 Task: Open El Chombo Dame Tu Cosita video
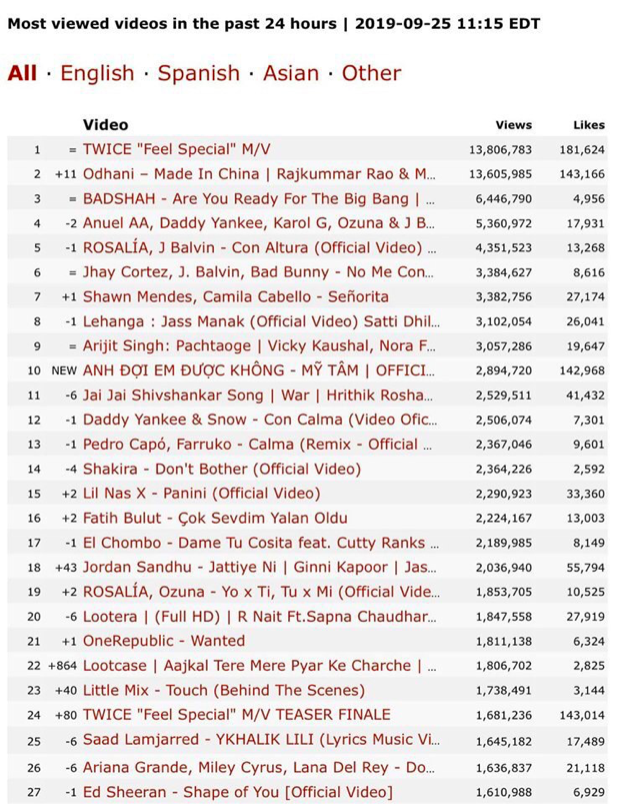pyautogui.click(x=261, y=542)
